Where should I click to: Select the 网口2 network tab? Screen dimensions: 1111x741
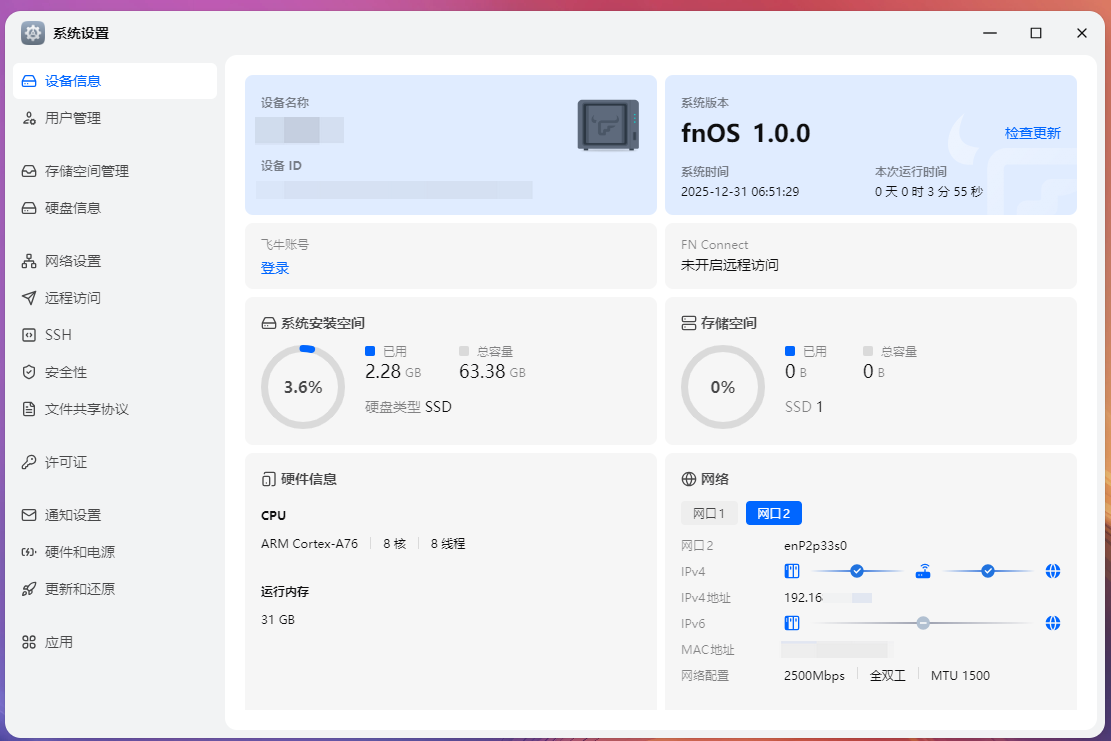point(773,513)
